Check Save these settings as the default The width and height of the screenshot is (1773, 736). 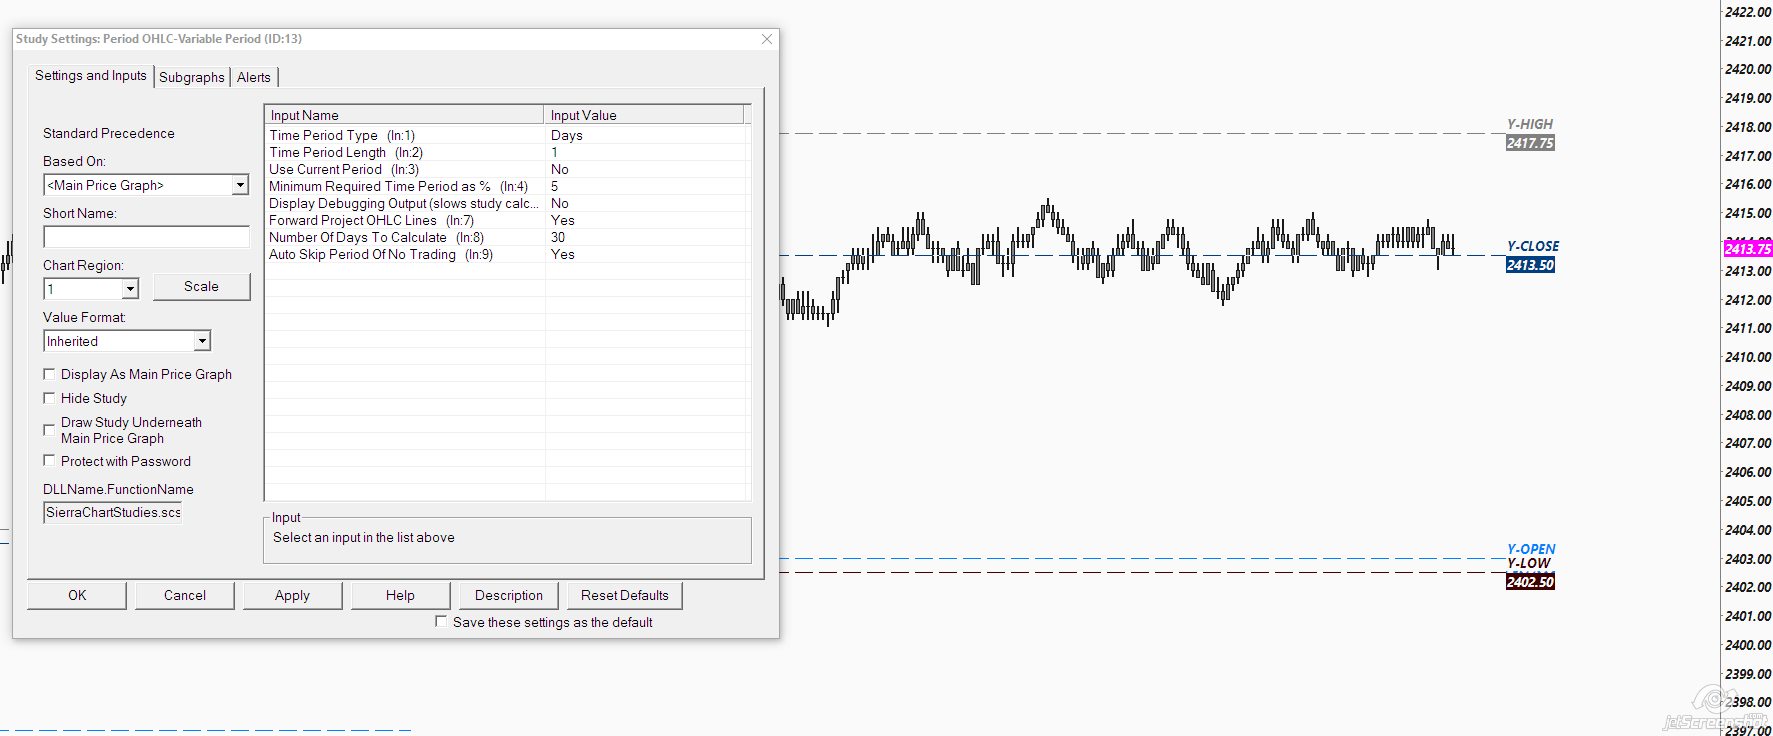(x=441, y=622)
